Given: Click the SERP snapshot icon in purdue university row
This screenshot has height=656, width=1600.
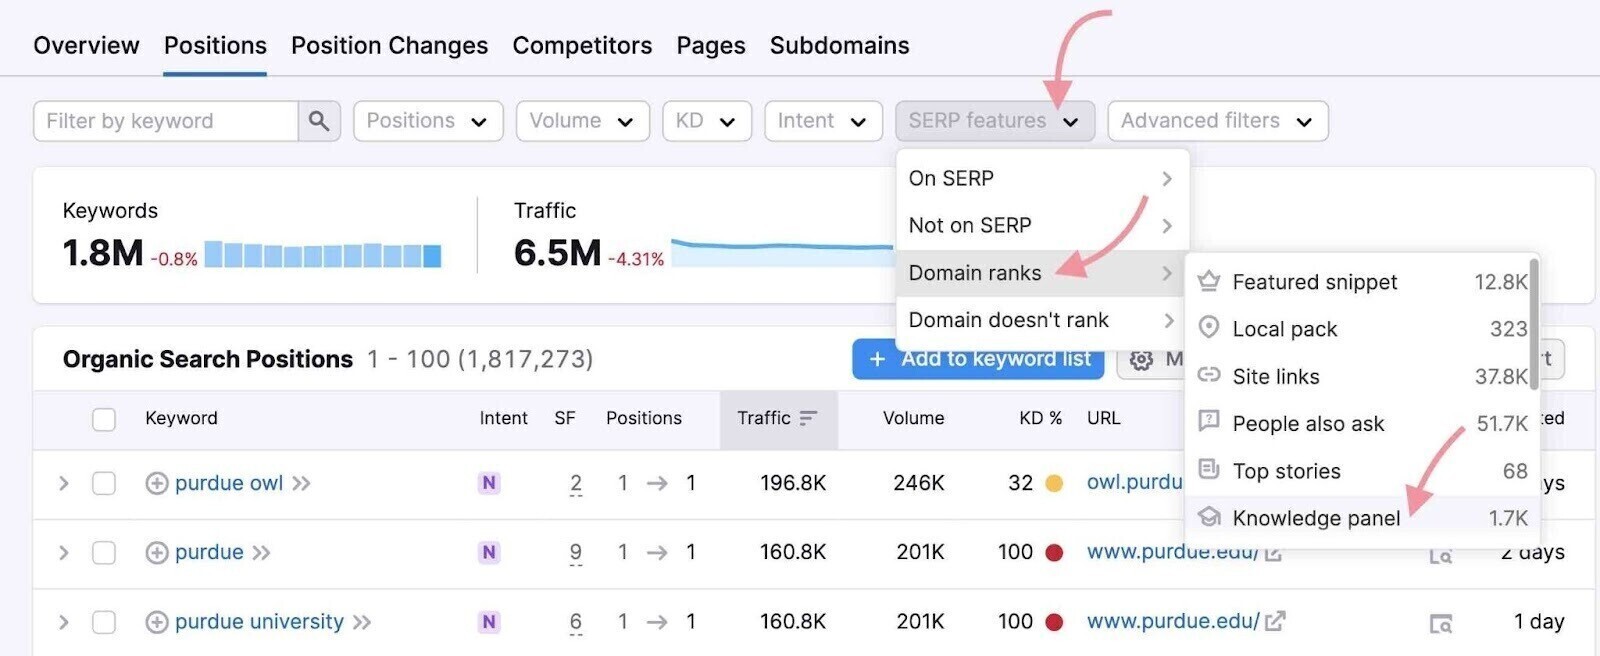Looking at the screenshot, I should pos(1440,624).
